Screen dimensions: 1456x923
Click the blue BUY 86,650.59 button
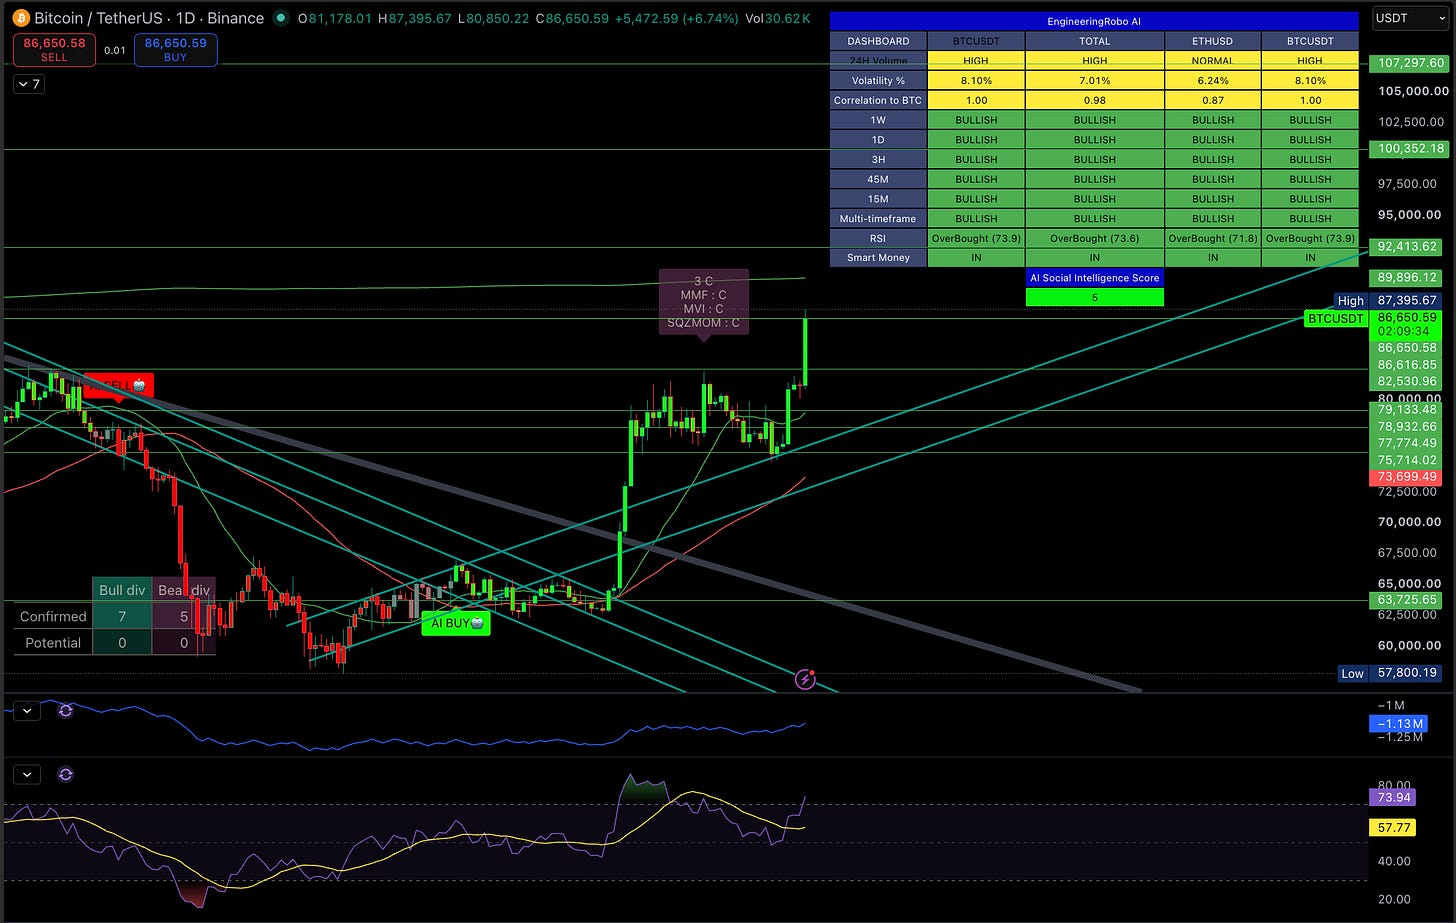pos(175,50)
